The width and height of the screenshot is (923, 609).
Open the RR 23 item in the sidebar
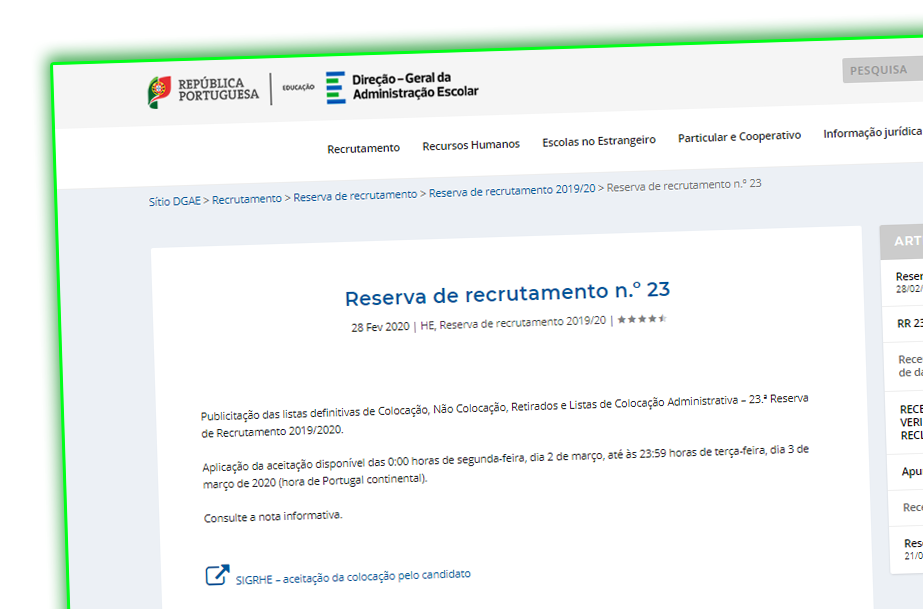point(903,324)
